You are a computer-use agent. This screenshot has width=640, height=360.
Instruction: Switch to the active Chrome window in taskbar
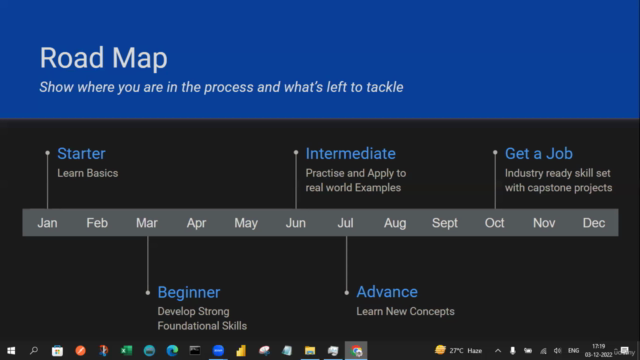click(356, 351)
